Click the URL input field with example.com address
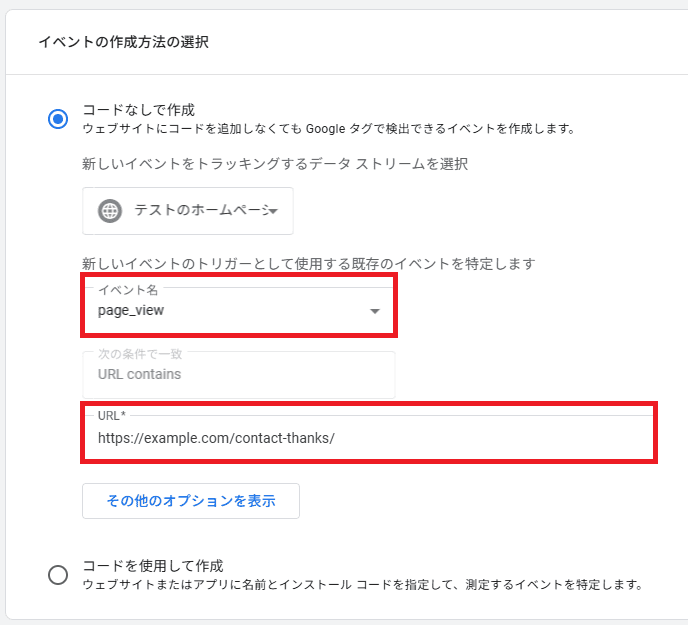 (368, 438)
